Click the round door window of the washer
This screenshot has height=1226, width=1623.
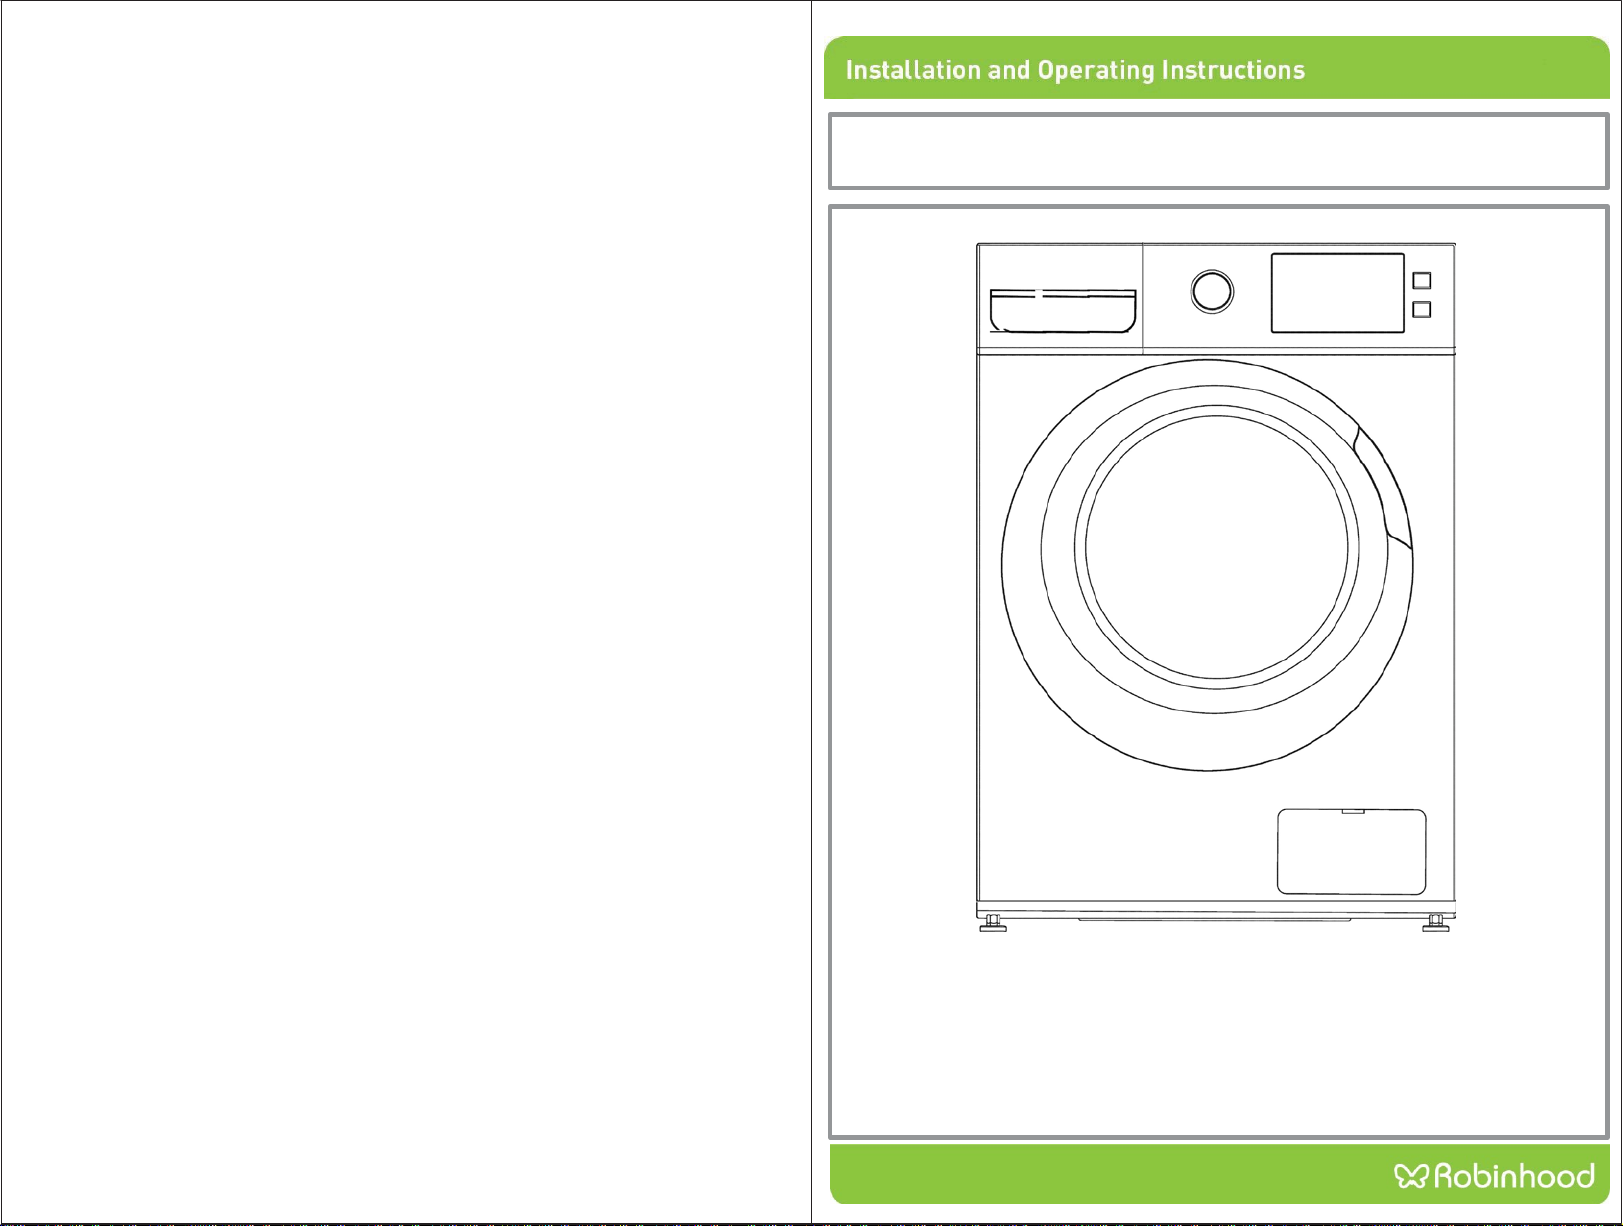click(1216, 549)
